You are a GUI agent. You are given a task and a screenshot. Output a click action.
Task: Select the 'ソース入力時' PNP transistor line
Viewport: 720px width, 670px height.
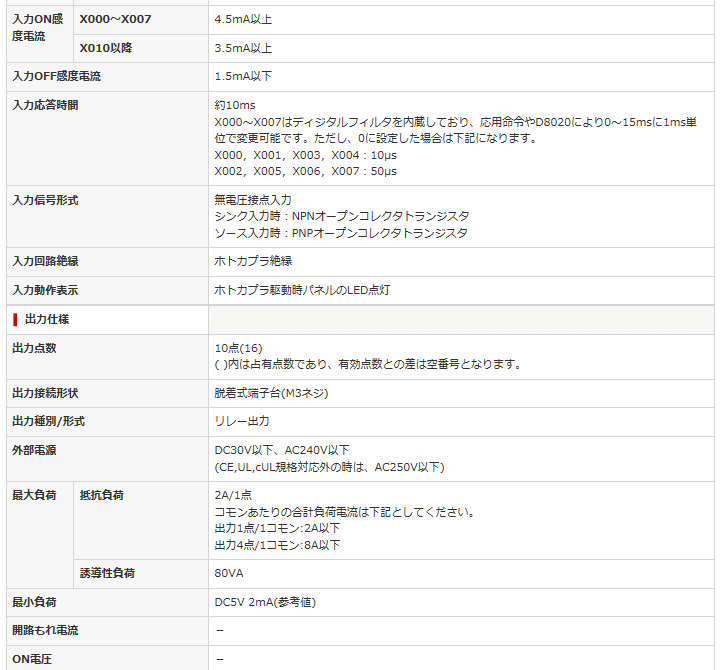pos(341,233)
